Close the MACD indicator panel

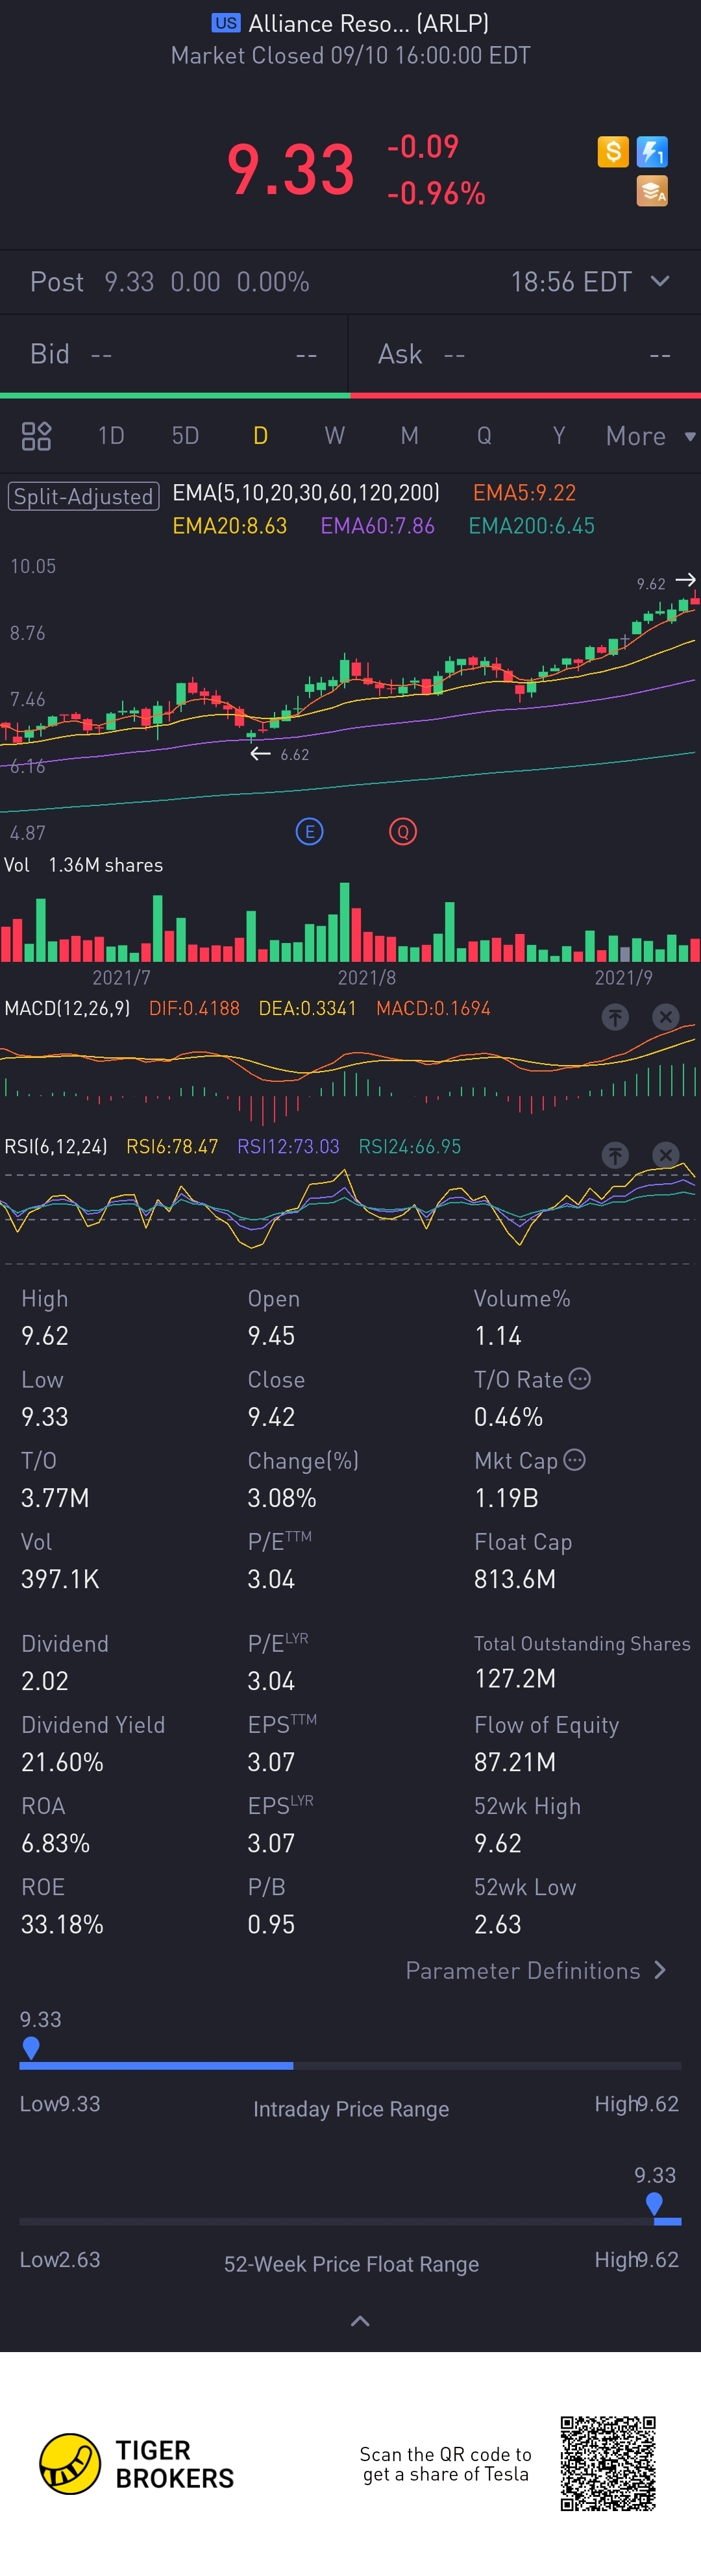(x=665, y=1017)
